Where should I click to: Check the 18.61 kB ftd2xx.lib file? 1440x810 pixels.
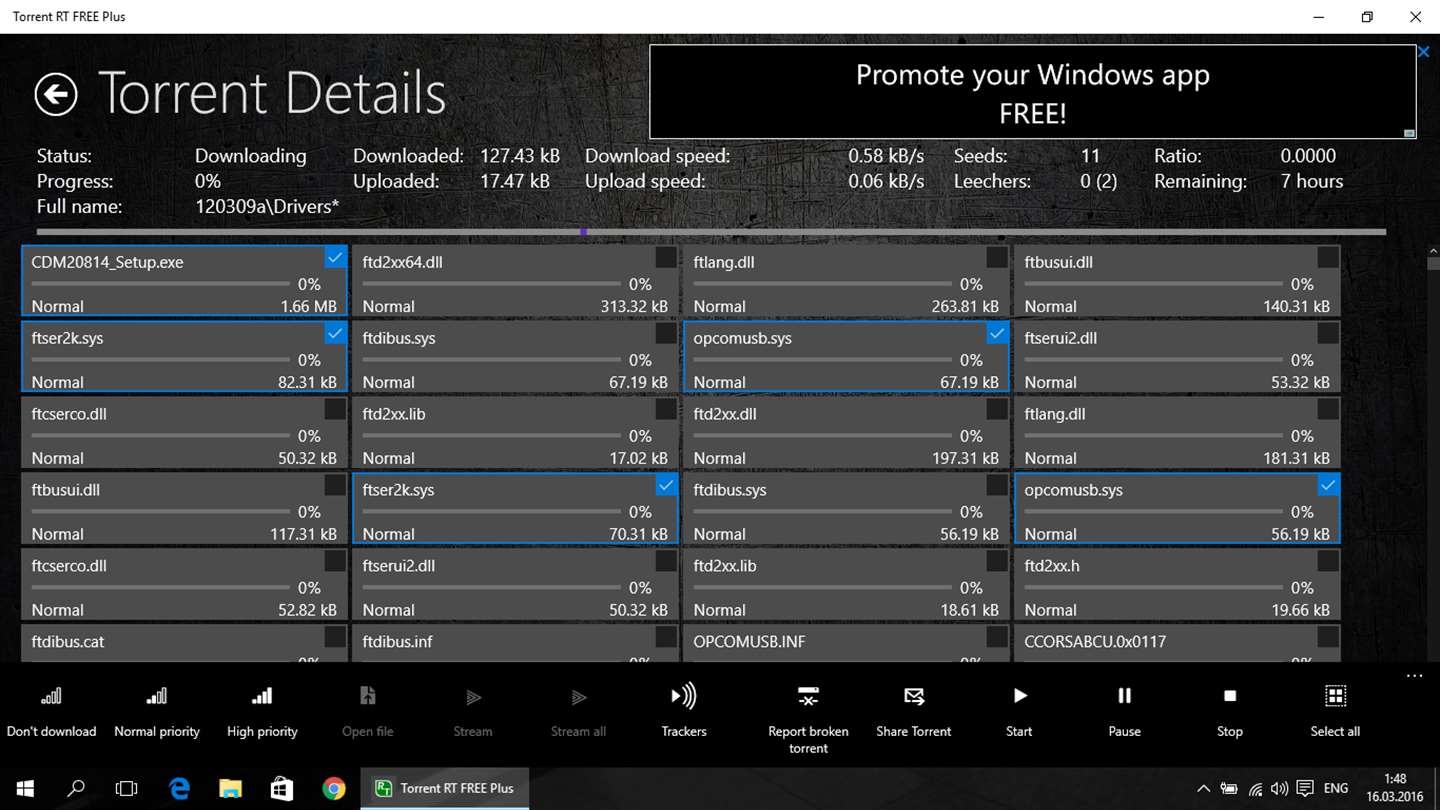997,562
